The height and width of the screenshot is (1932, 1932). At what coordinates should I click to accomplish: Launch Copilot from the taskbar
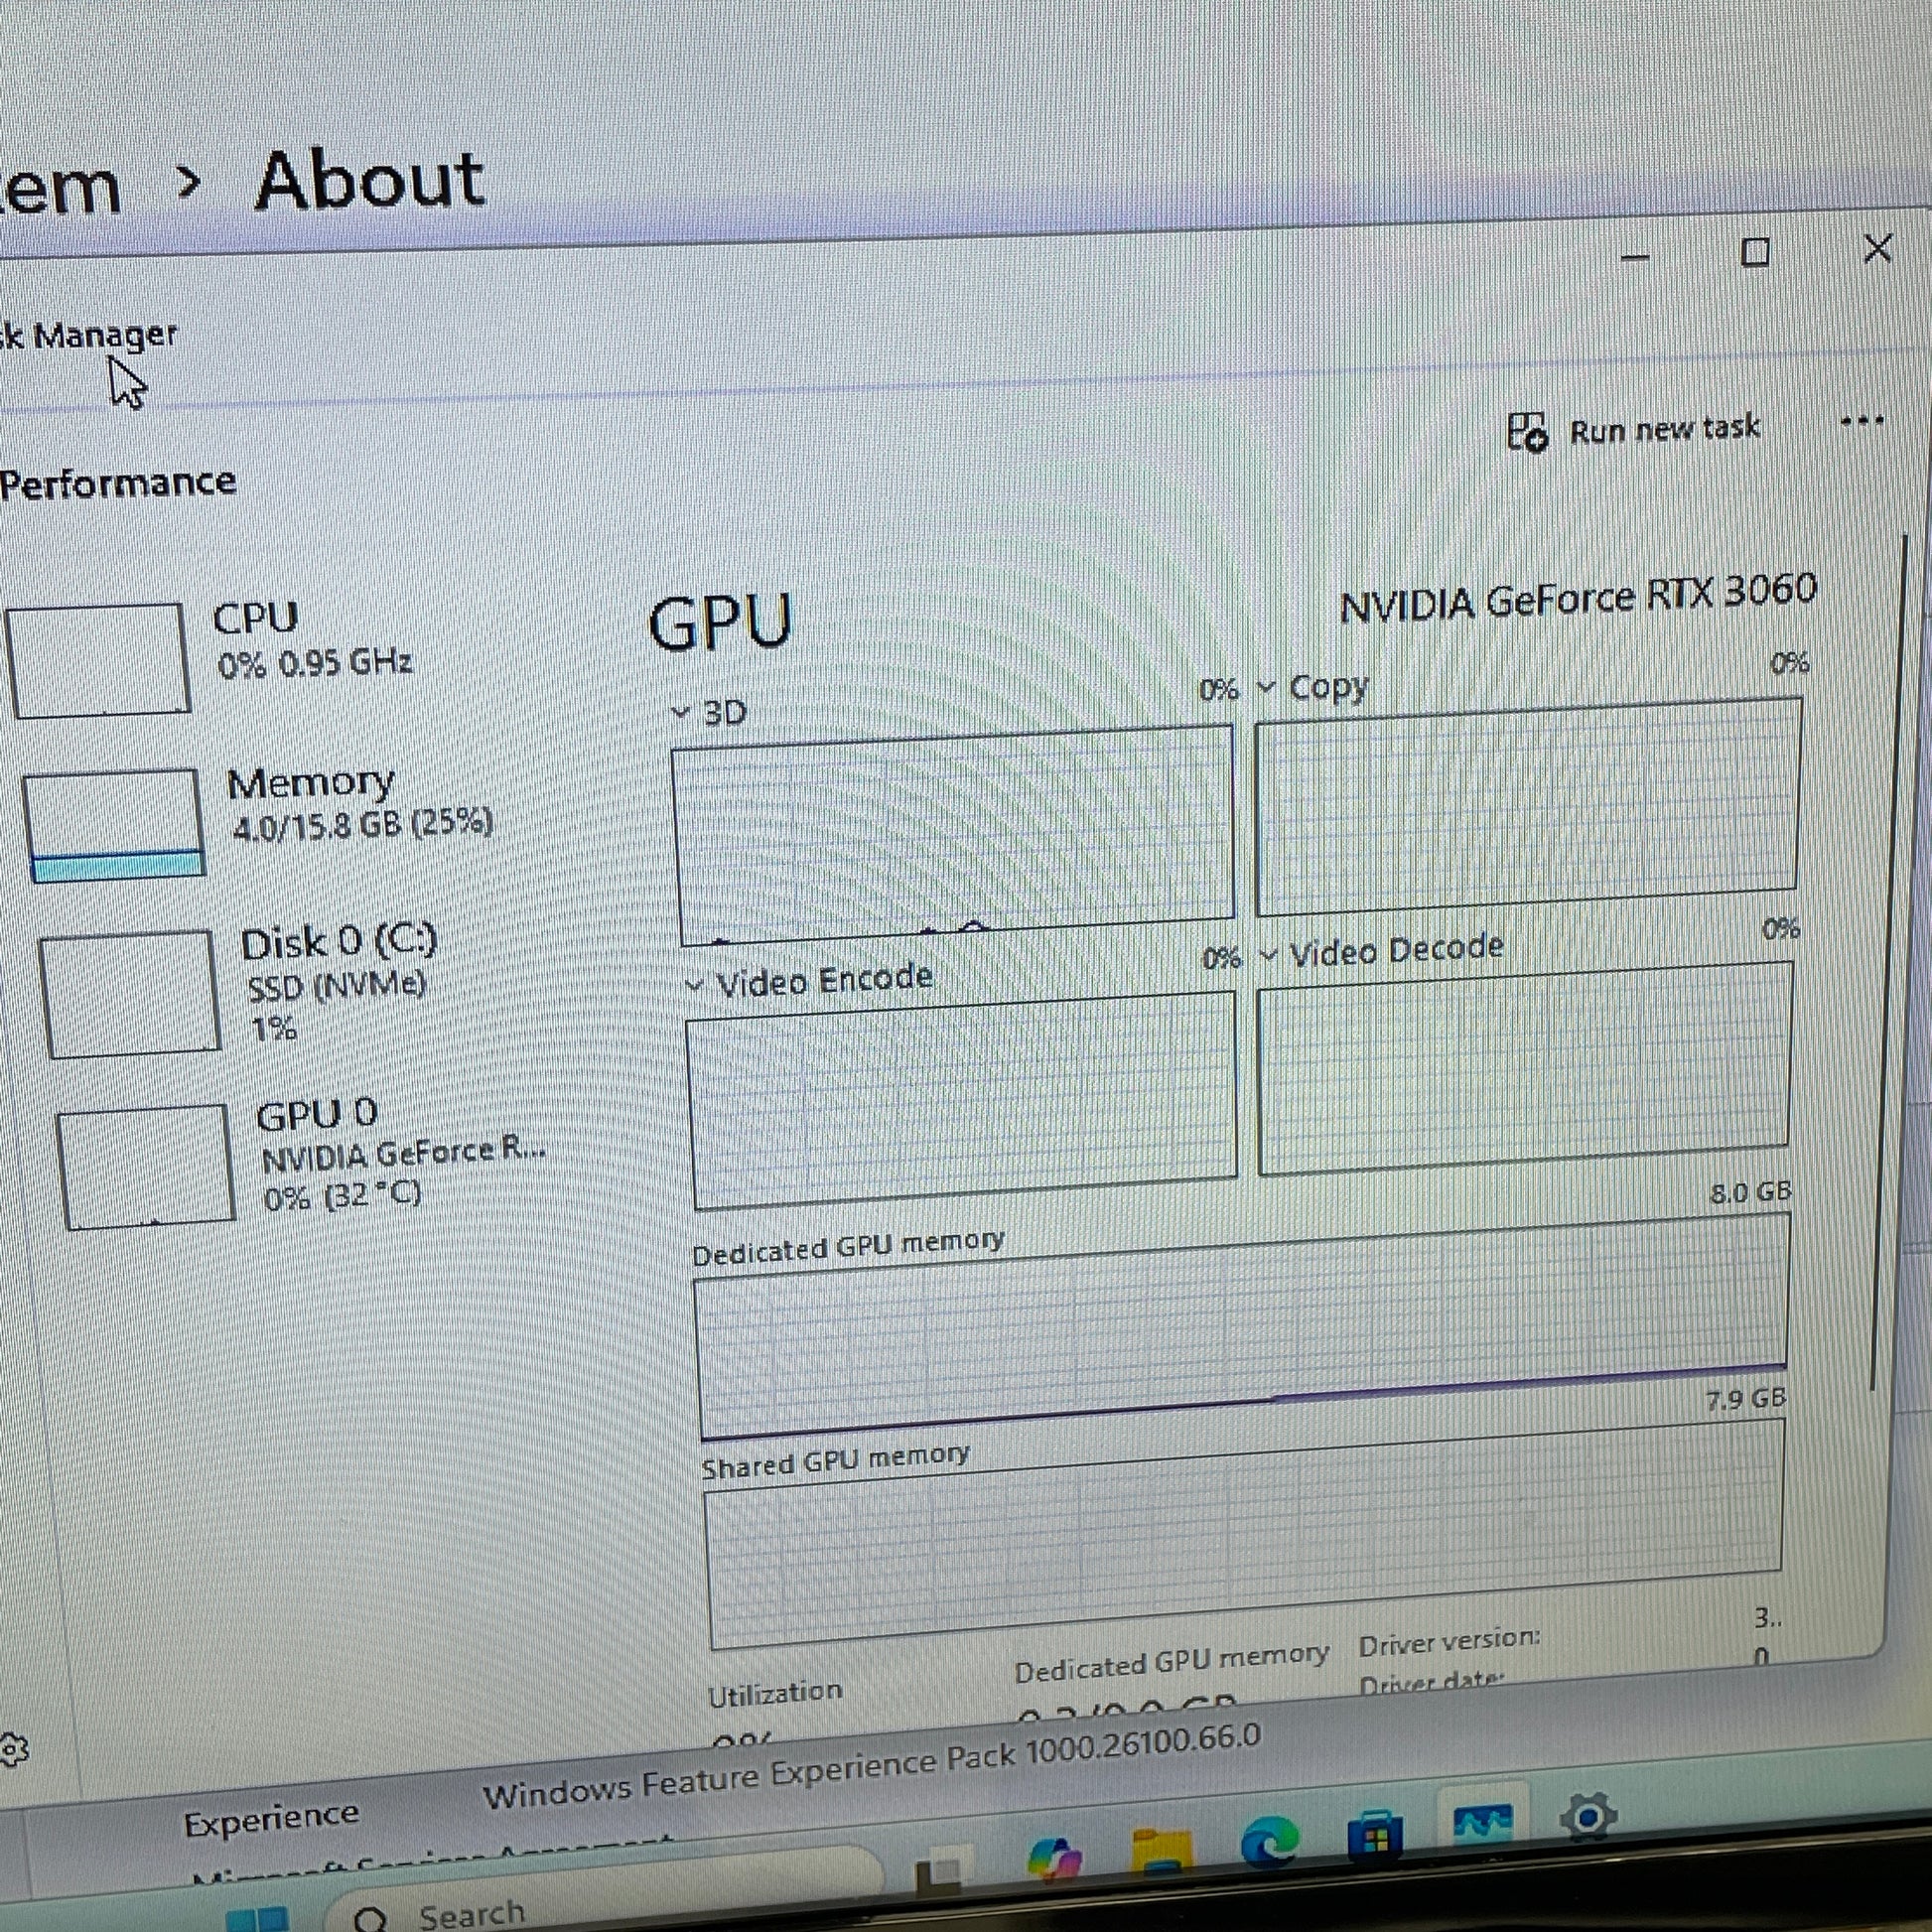1054,1858
